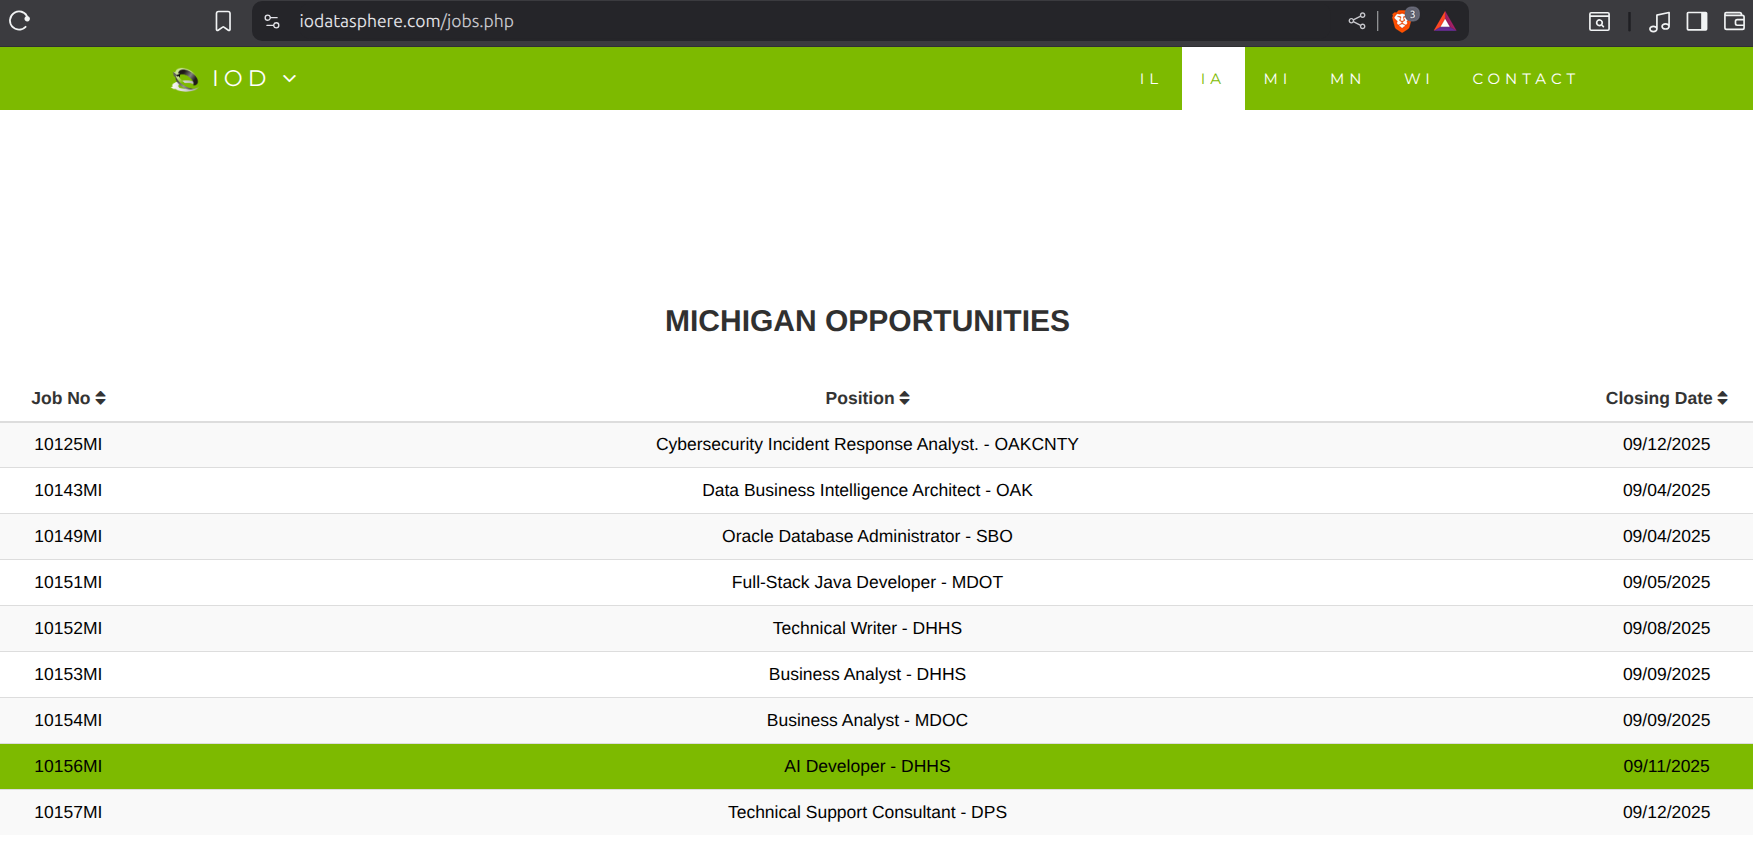This screenshot has width=1753, height=843.
Task: Click closing date 09/05/2025
Action: pyautogui.click(x=1666, y=582)
